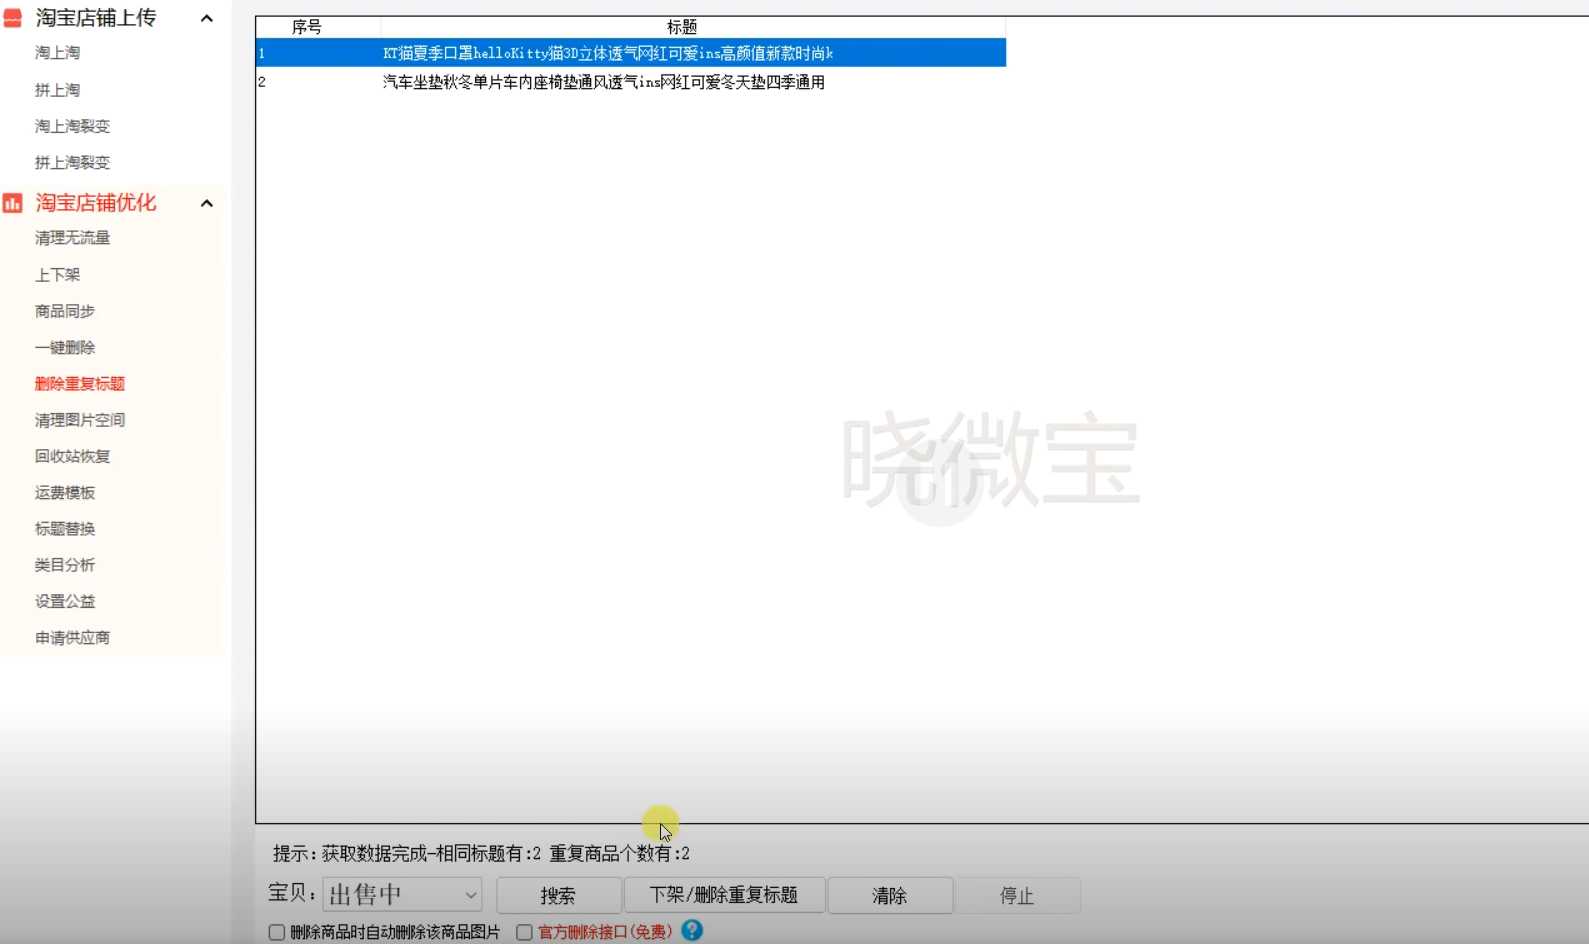Viewport: 1589px width, 944px height.
Task: Click the 淘宝店铺上传 section icon
Action: (13, 18)
